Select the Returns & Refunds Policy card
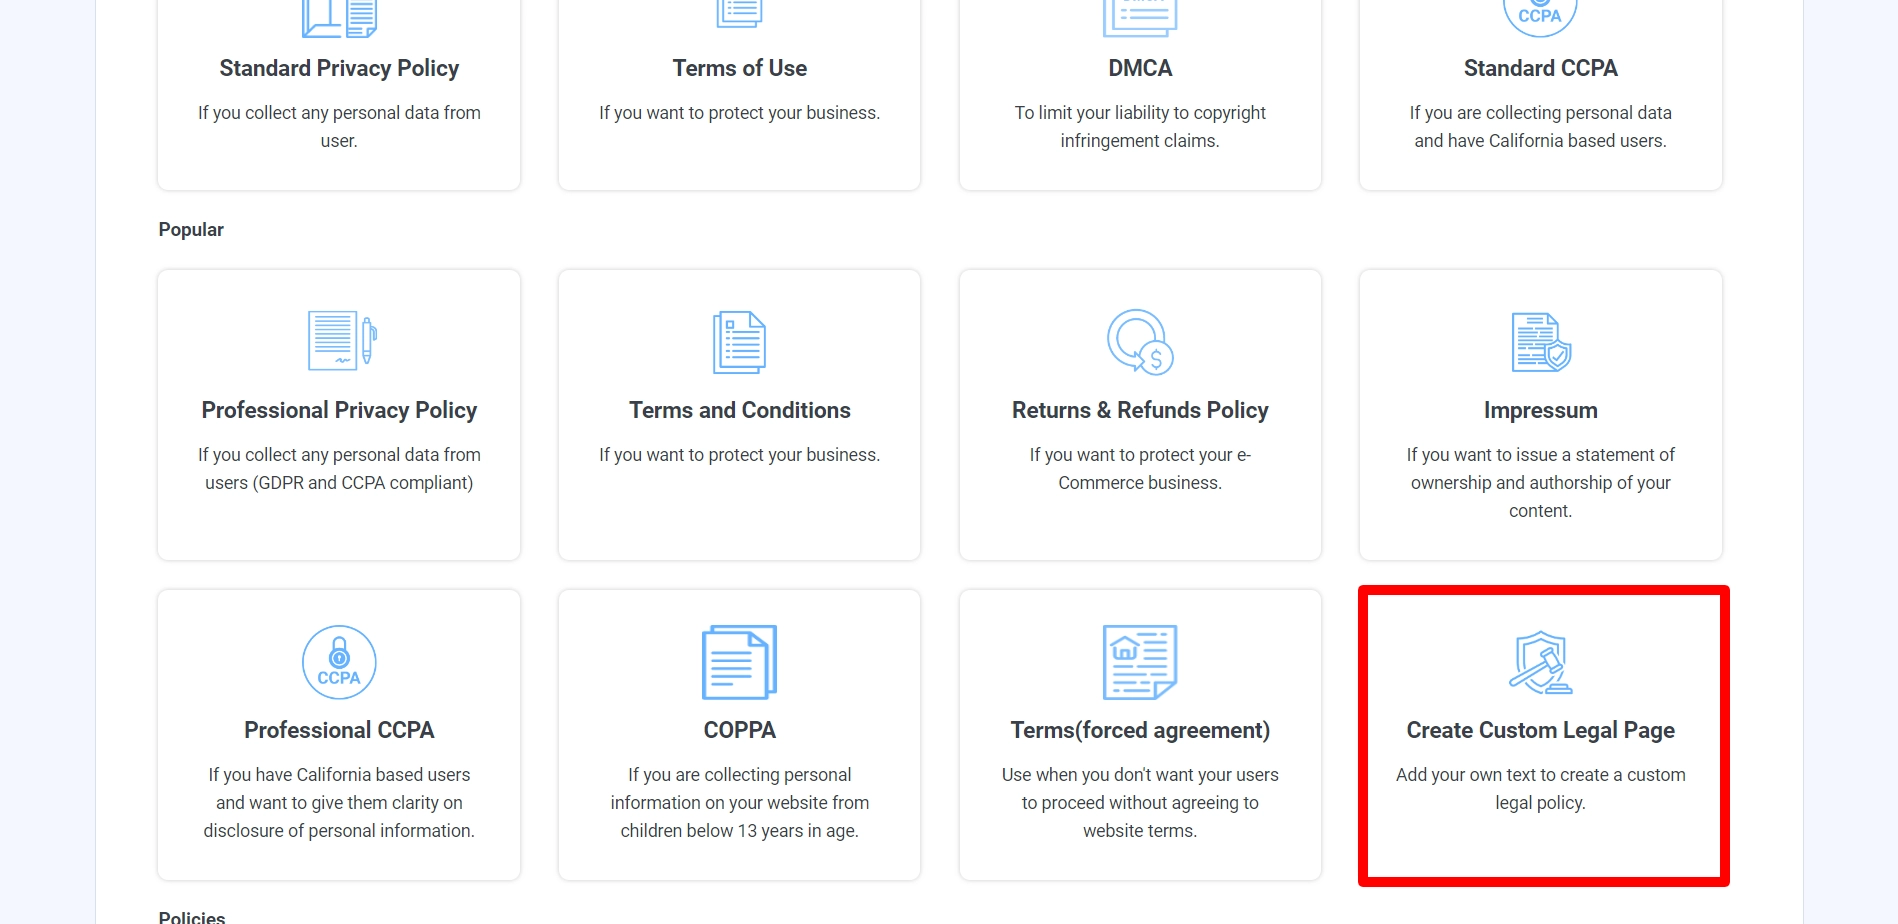Screen dimensions: 1898x924 1139,415
